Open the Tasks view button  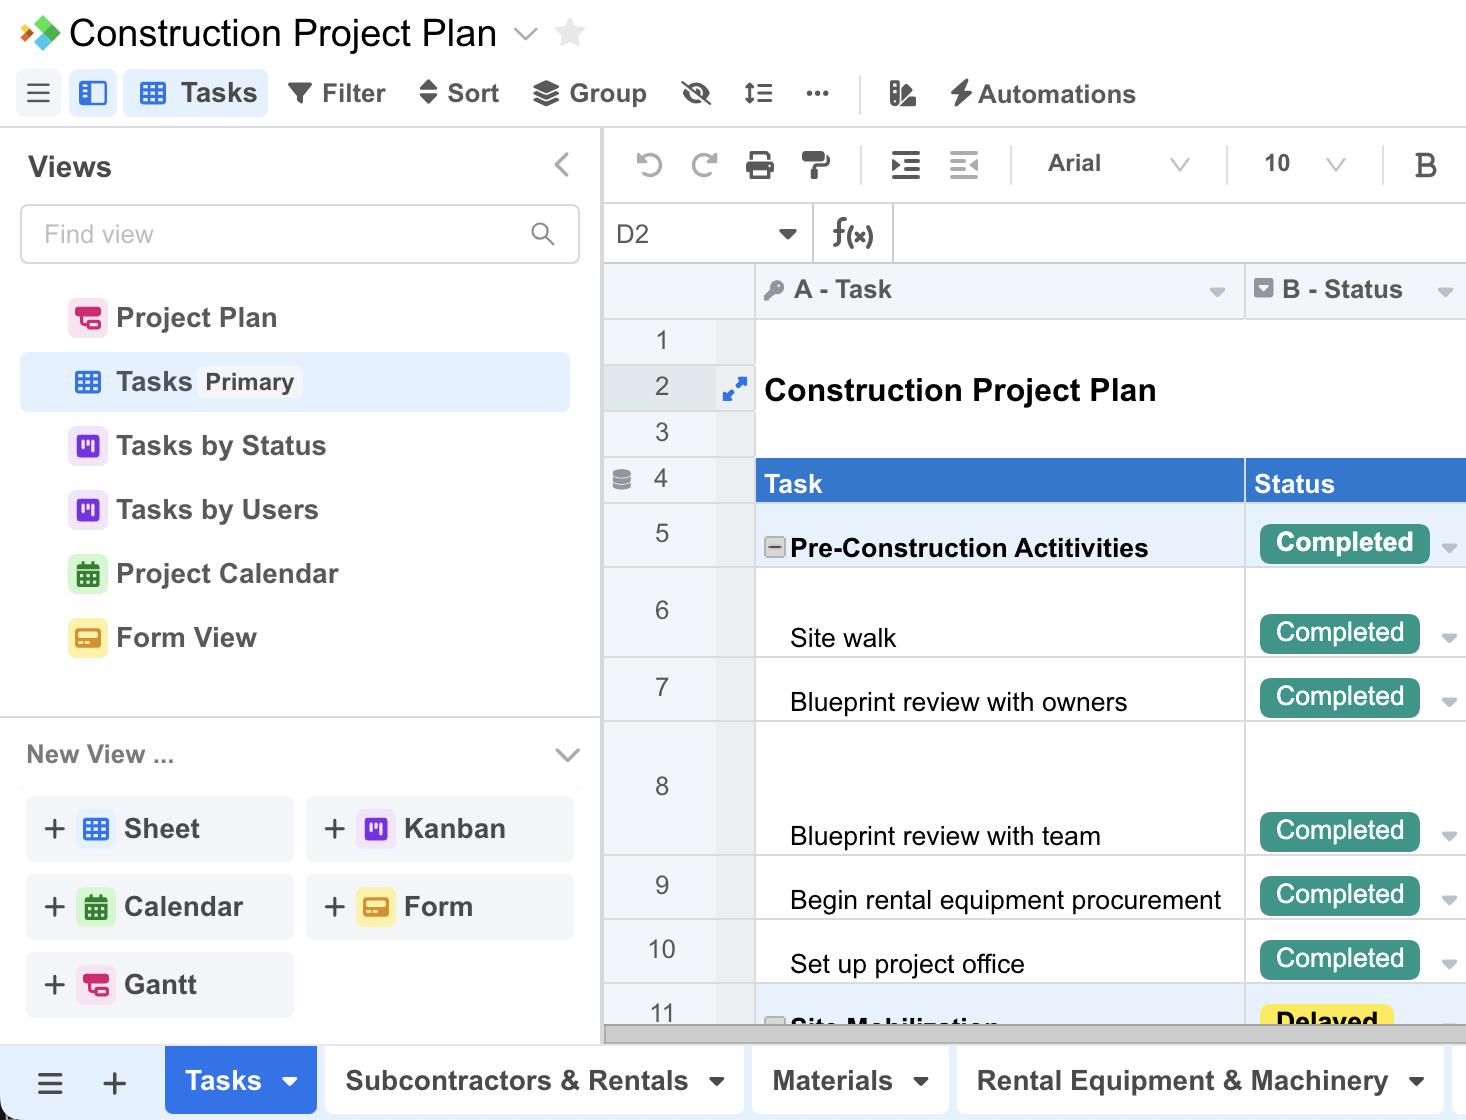196,93
